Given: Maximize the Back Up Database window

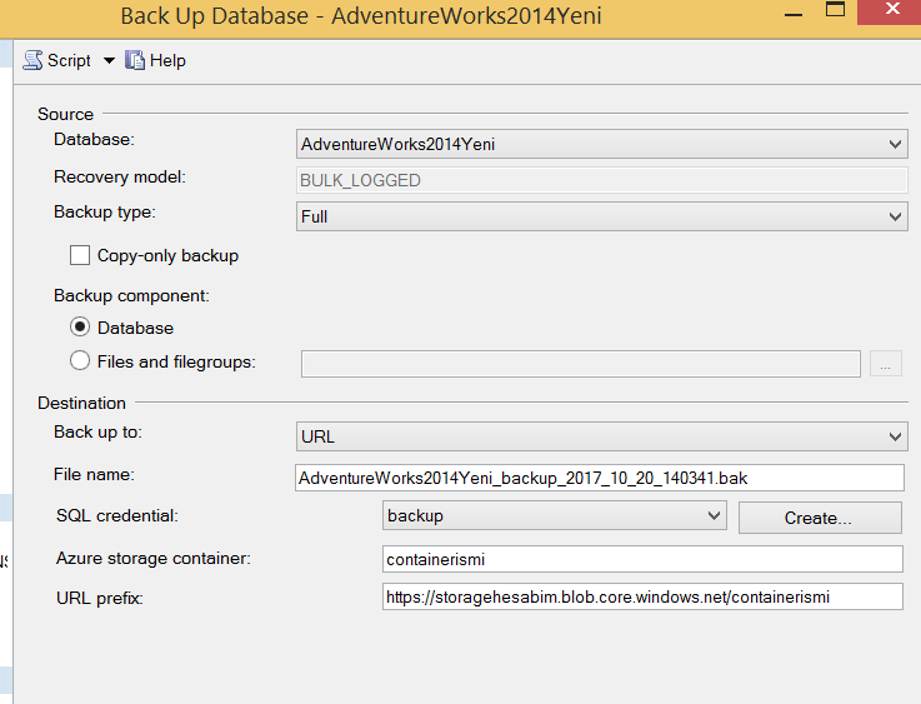Looking at the screenshot, I should pos(835,9).
